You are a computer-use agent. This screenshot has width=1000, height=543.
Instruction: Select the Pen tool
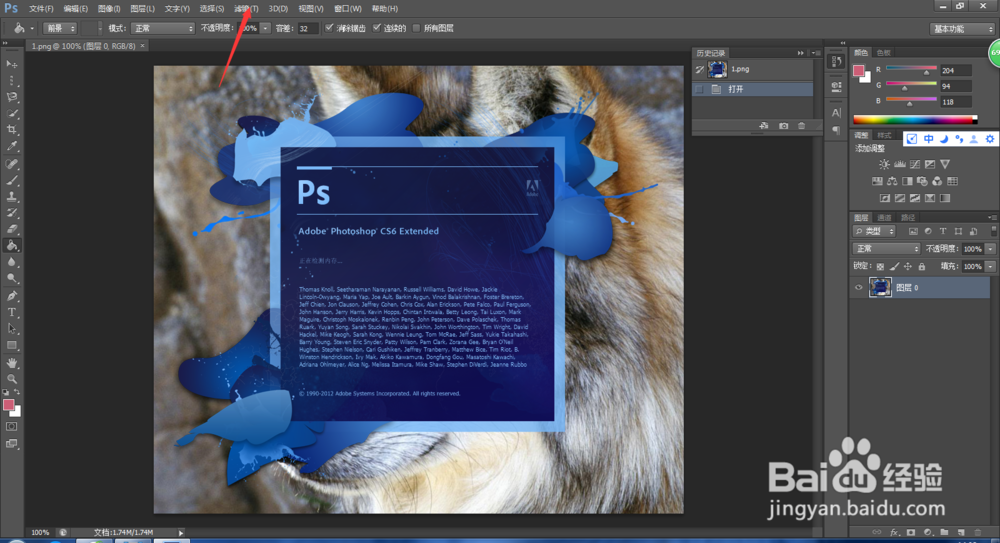click(x=11, y=296)
